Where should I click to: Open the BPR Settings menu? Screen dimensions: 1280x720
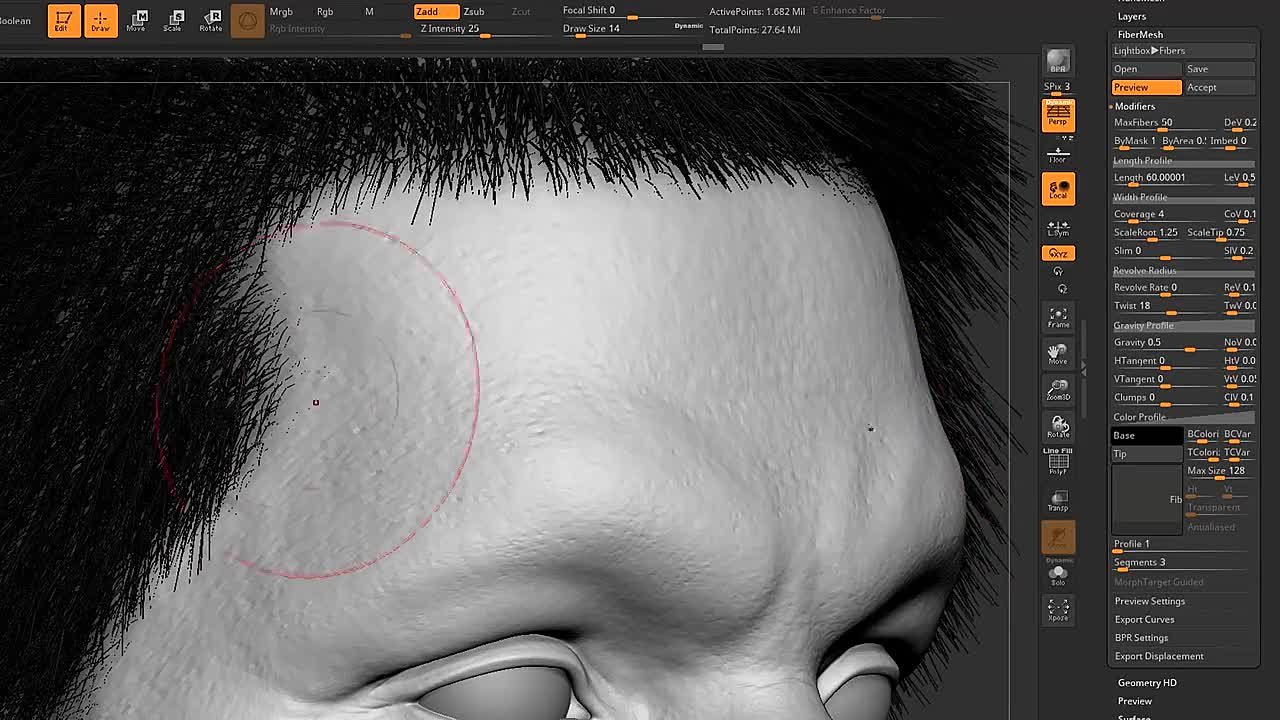pos(1141,638)
